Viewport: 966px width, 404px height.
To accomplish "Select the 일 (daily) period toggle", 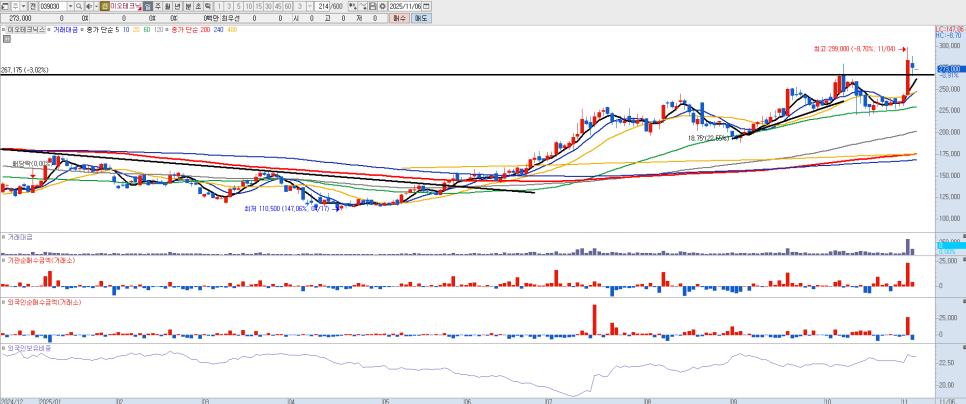I will tap(148, 6).
